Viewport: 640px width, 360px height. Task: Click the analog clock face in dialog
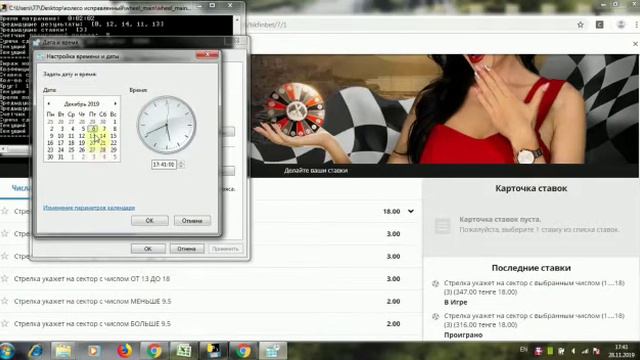click(x=167, y=124)
